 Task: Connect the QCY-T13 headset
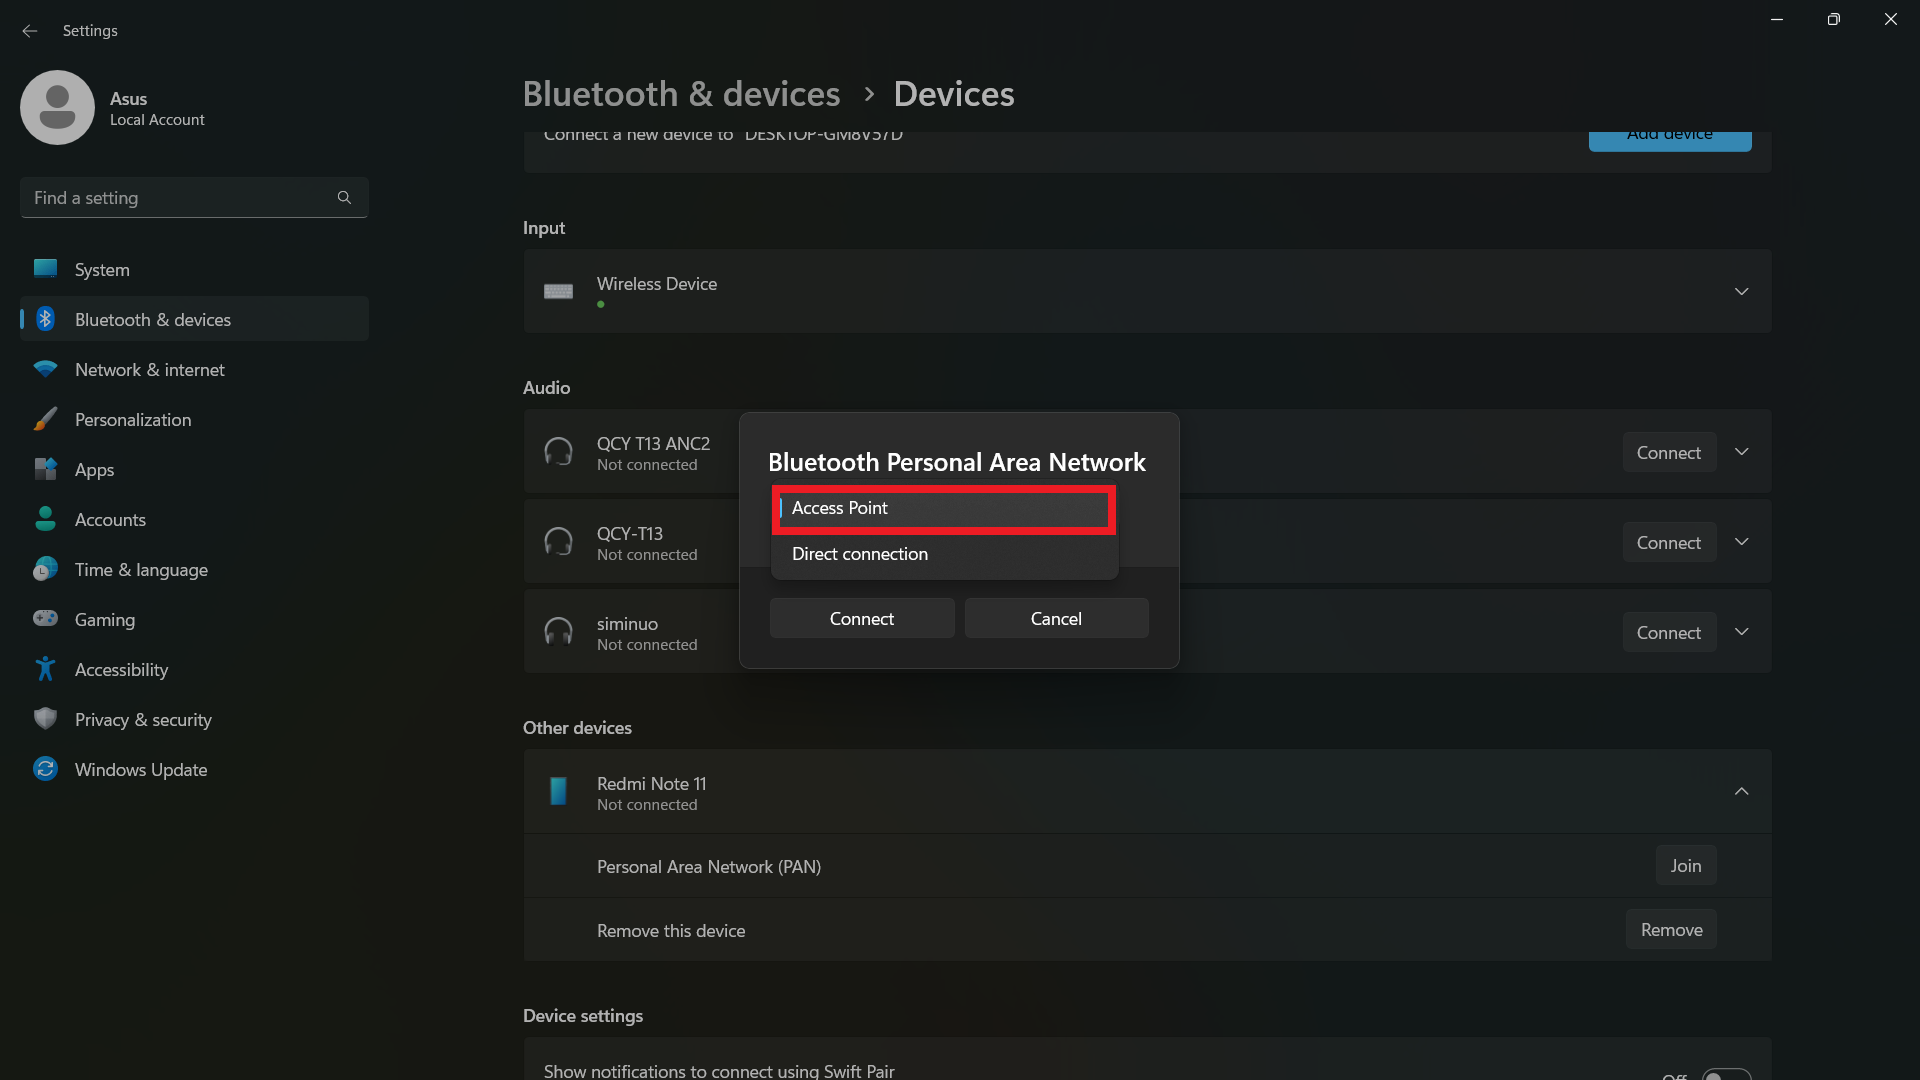tap(1668, 542)
